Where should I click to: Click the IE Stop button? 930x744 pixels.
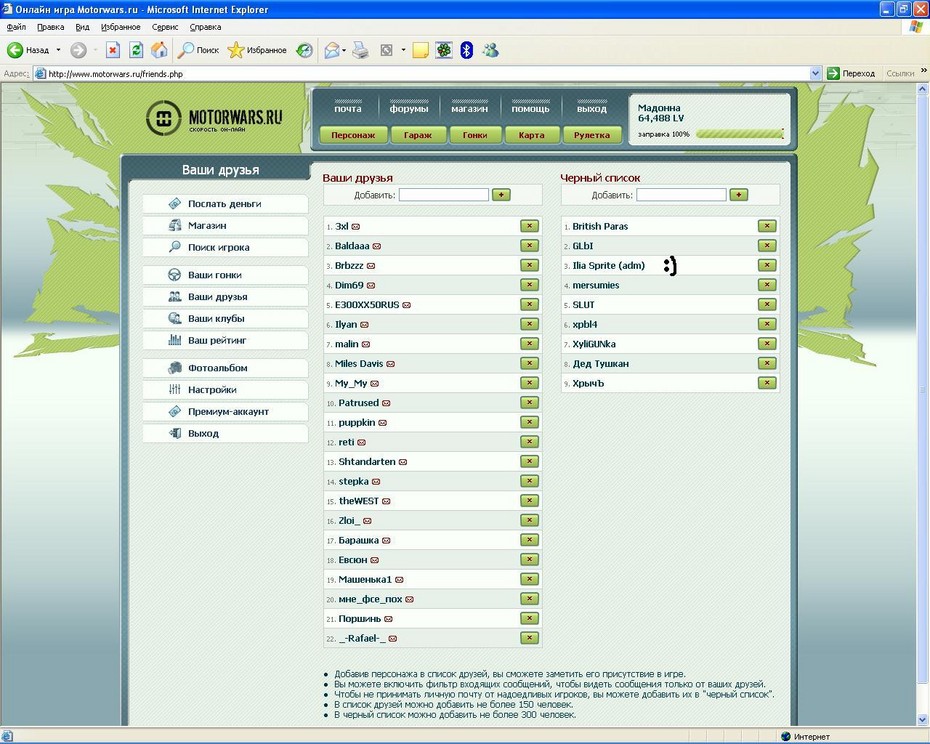pyautogui.click(x=113, y=50)
